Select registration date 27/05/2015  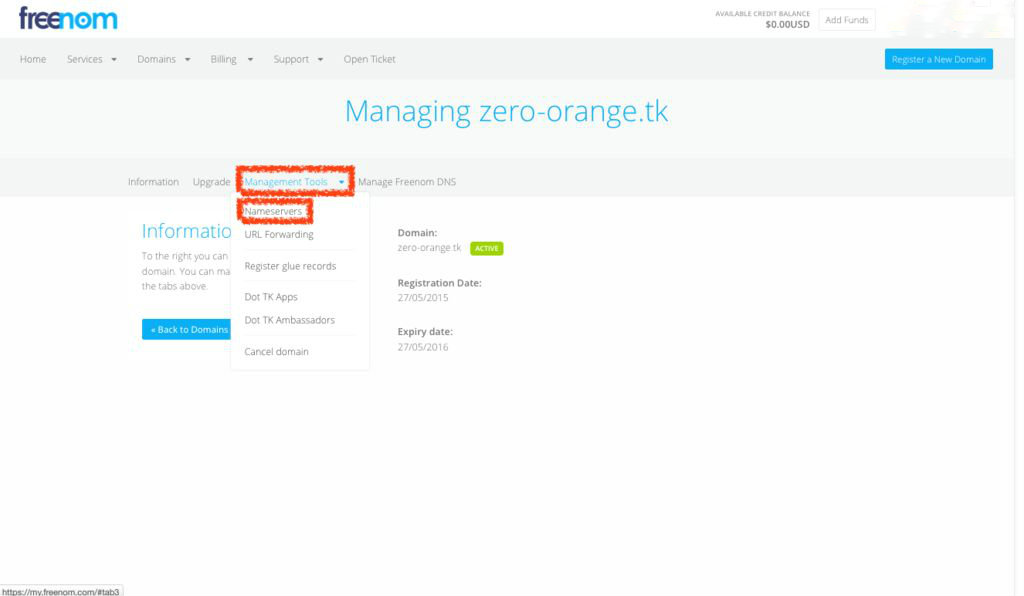(423, 297)
